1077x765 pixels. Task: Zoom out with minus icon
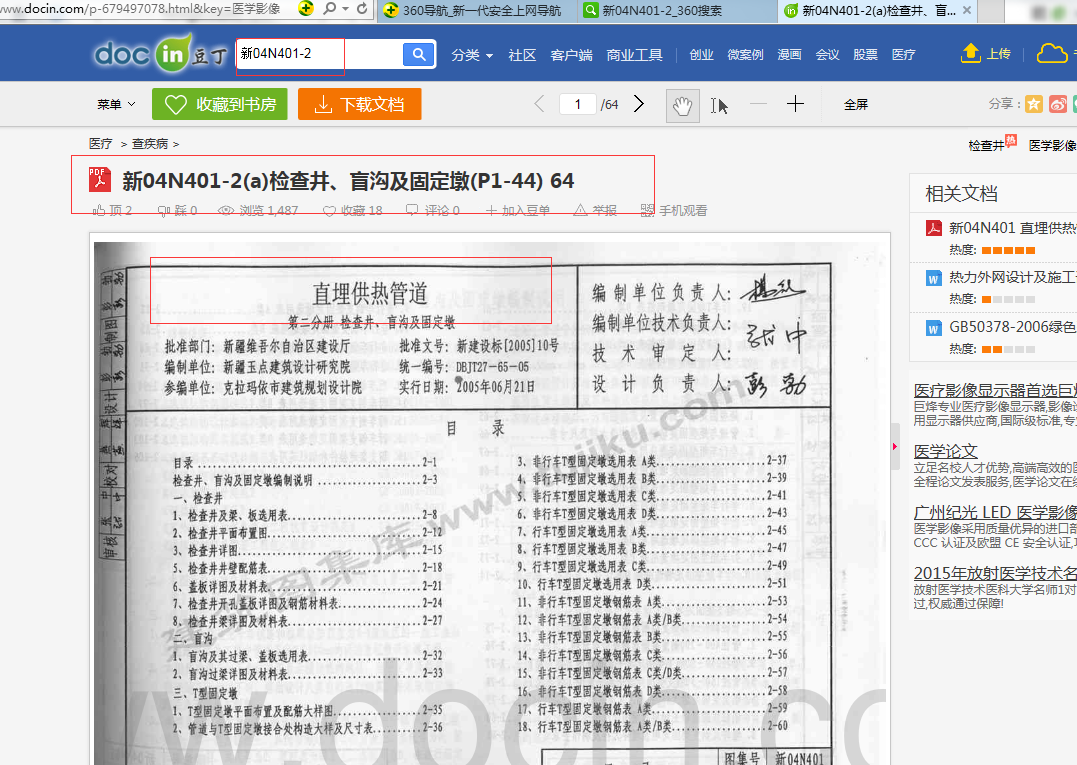(x=758, y=104)
